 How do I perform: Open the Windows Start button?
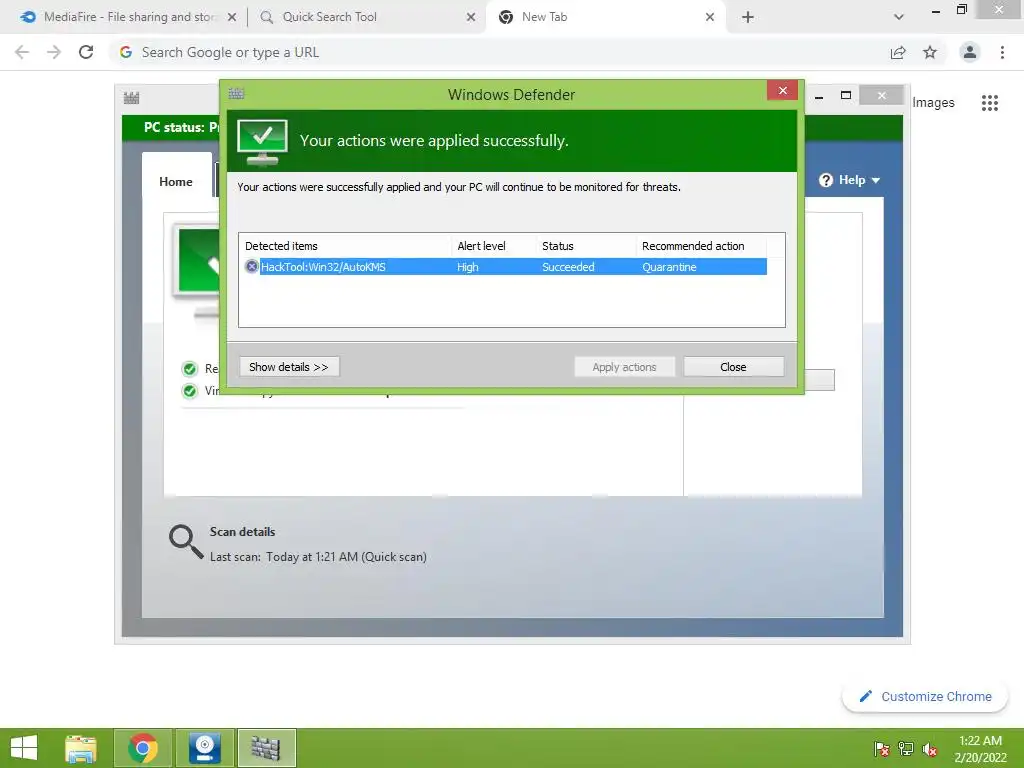24,748
